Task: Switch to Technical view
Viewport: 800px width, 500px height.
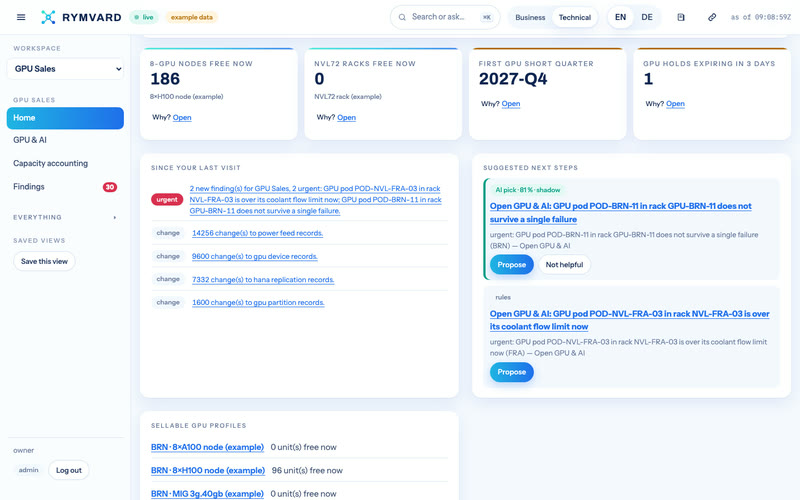Action: click(x=574, y=17)
